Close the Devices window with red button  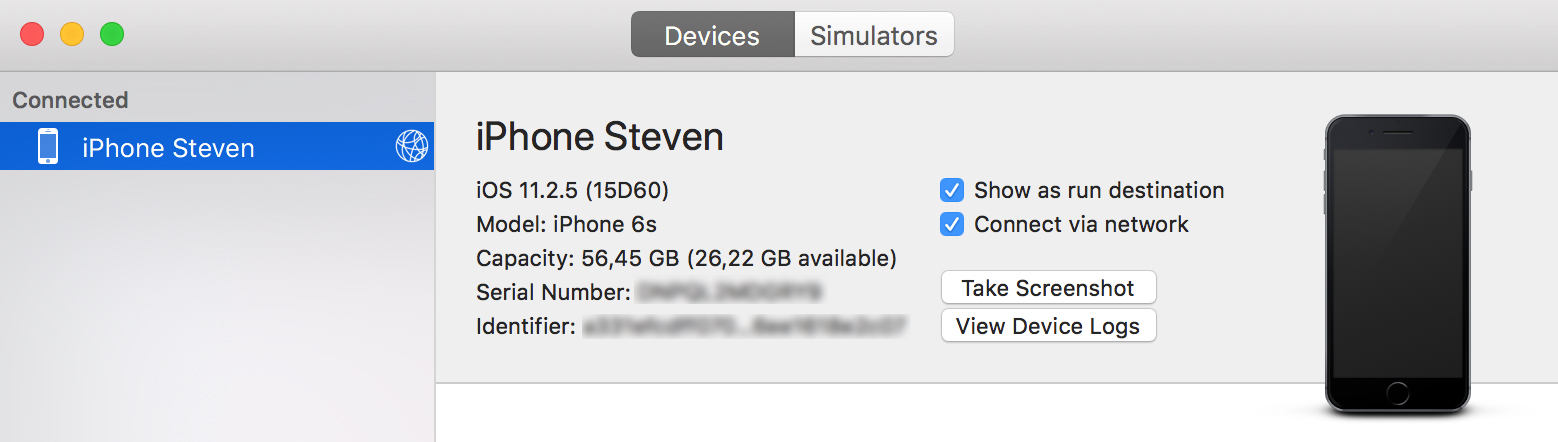(32, 34)
